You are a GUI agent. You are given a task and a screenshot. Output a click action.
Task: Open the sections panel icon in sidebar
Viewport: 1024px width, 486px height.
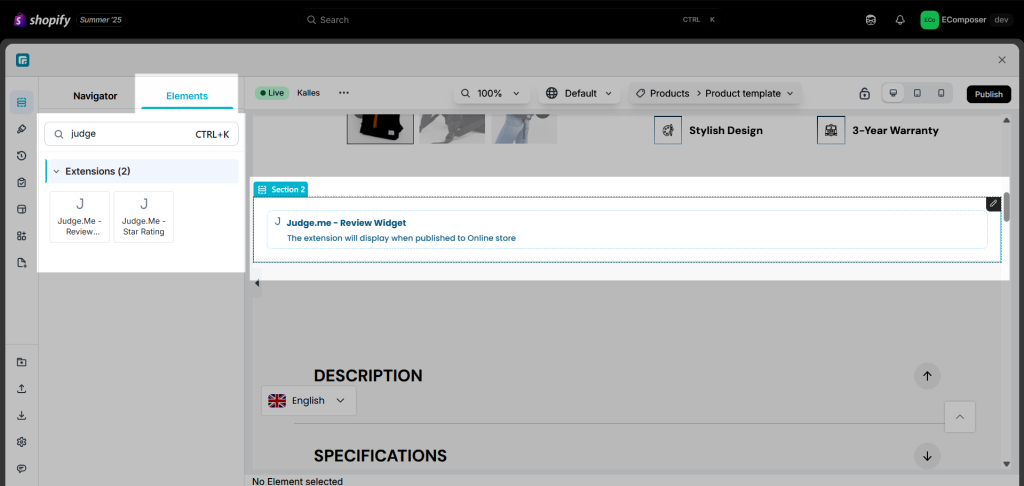click(x=22, y=102)
